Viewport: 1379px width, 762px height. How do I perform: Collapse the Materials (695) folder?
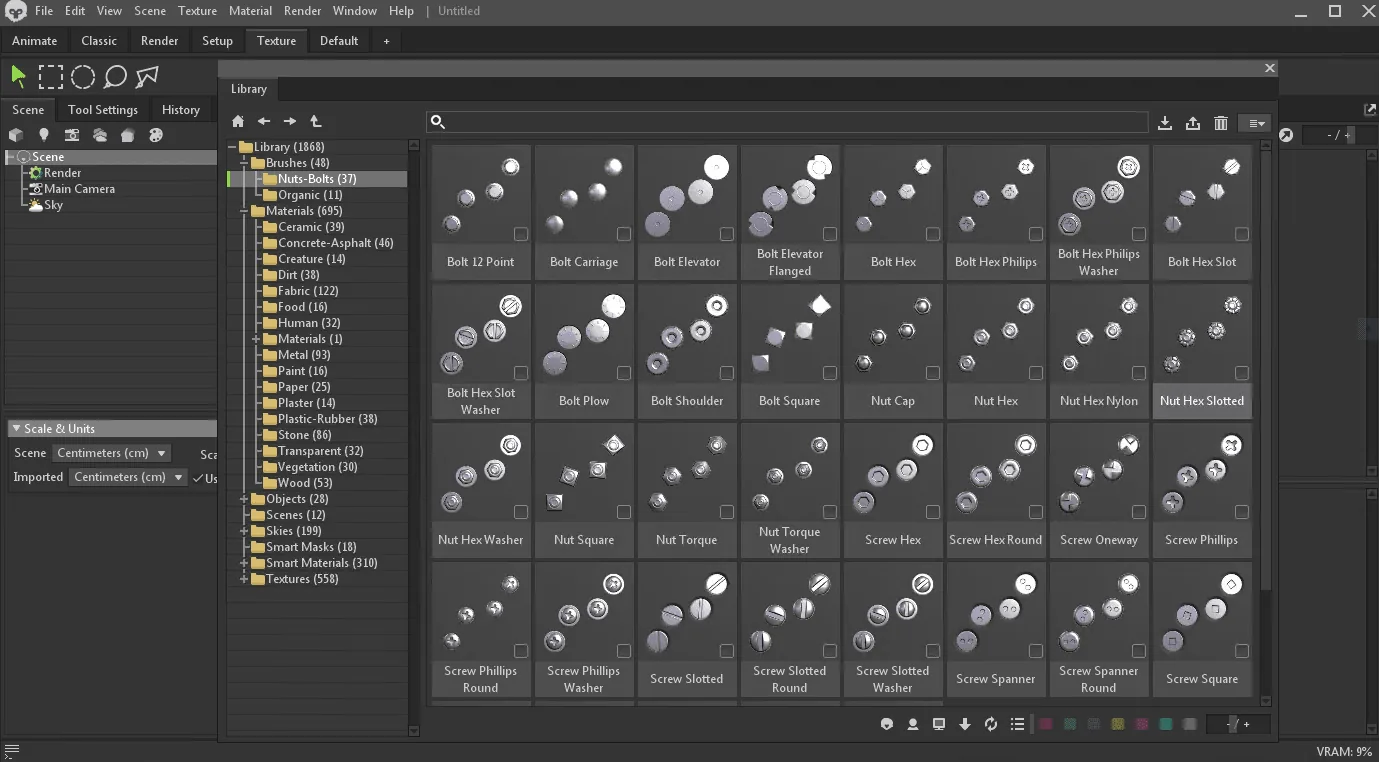click(x=244, y=211)
